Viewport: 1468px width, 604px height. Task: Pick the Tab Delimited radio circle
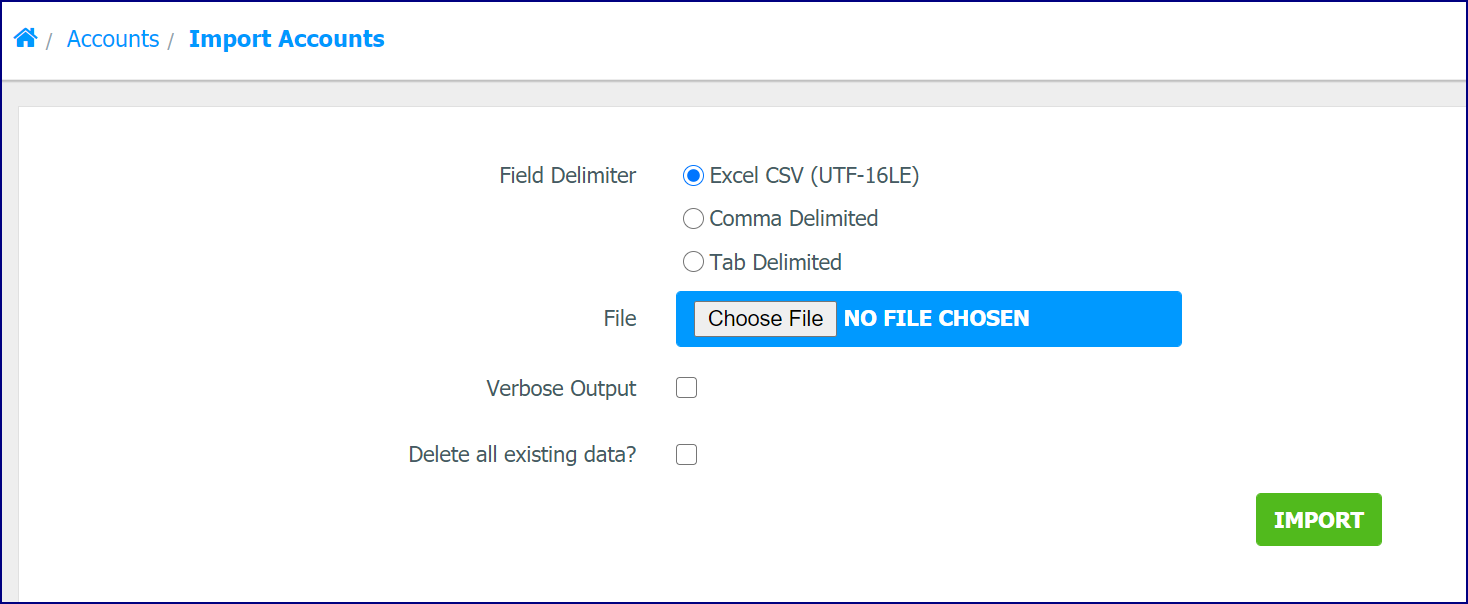click(693, 262)
